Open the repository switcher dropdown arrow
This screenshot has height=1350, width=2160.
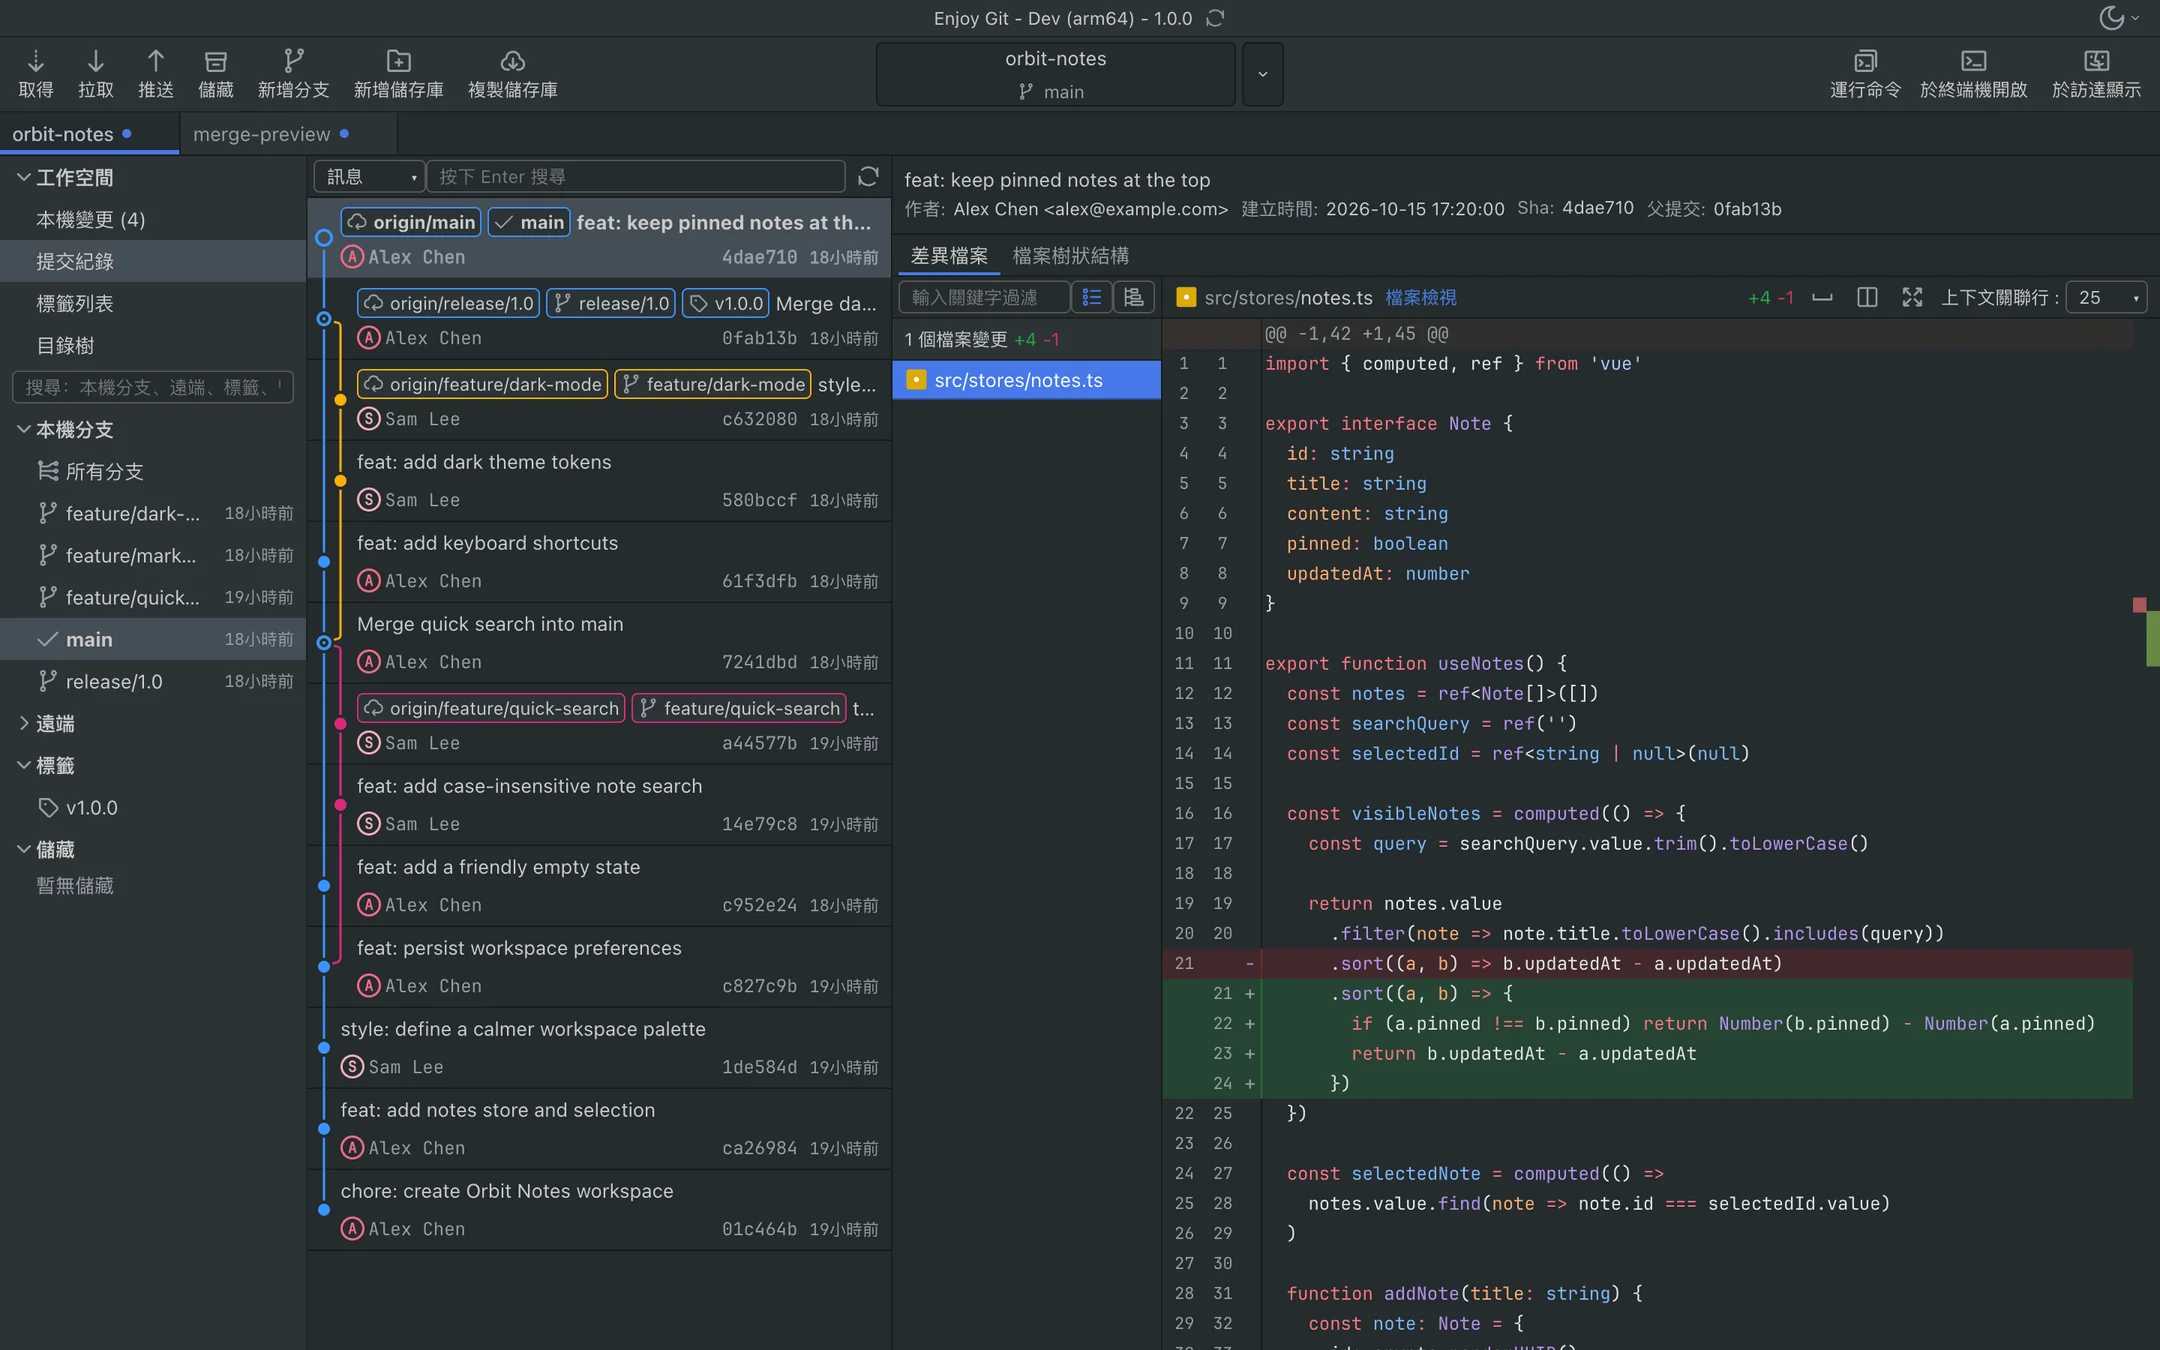tap(1262, 74)
